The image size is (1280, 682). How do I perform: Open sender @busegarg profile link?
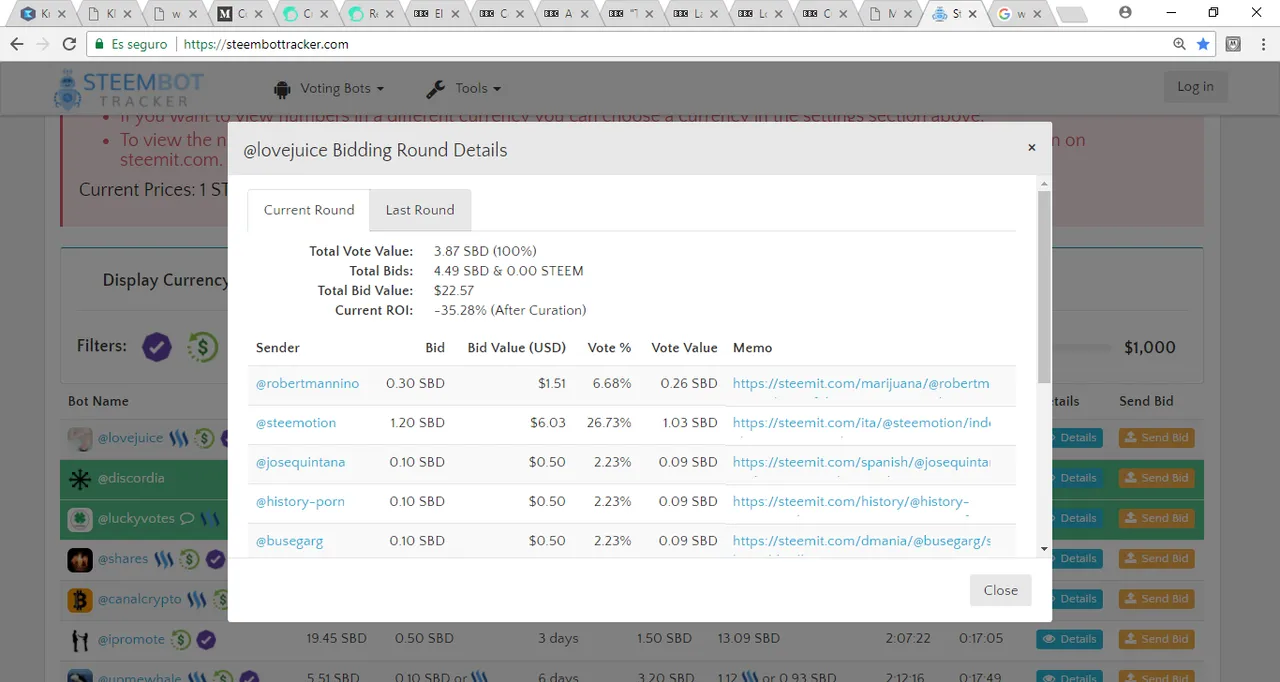coord(289,541)
